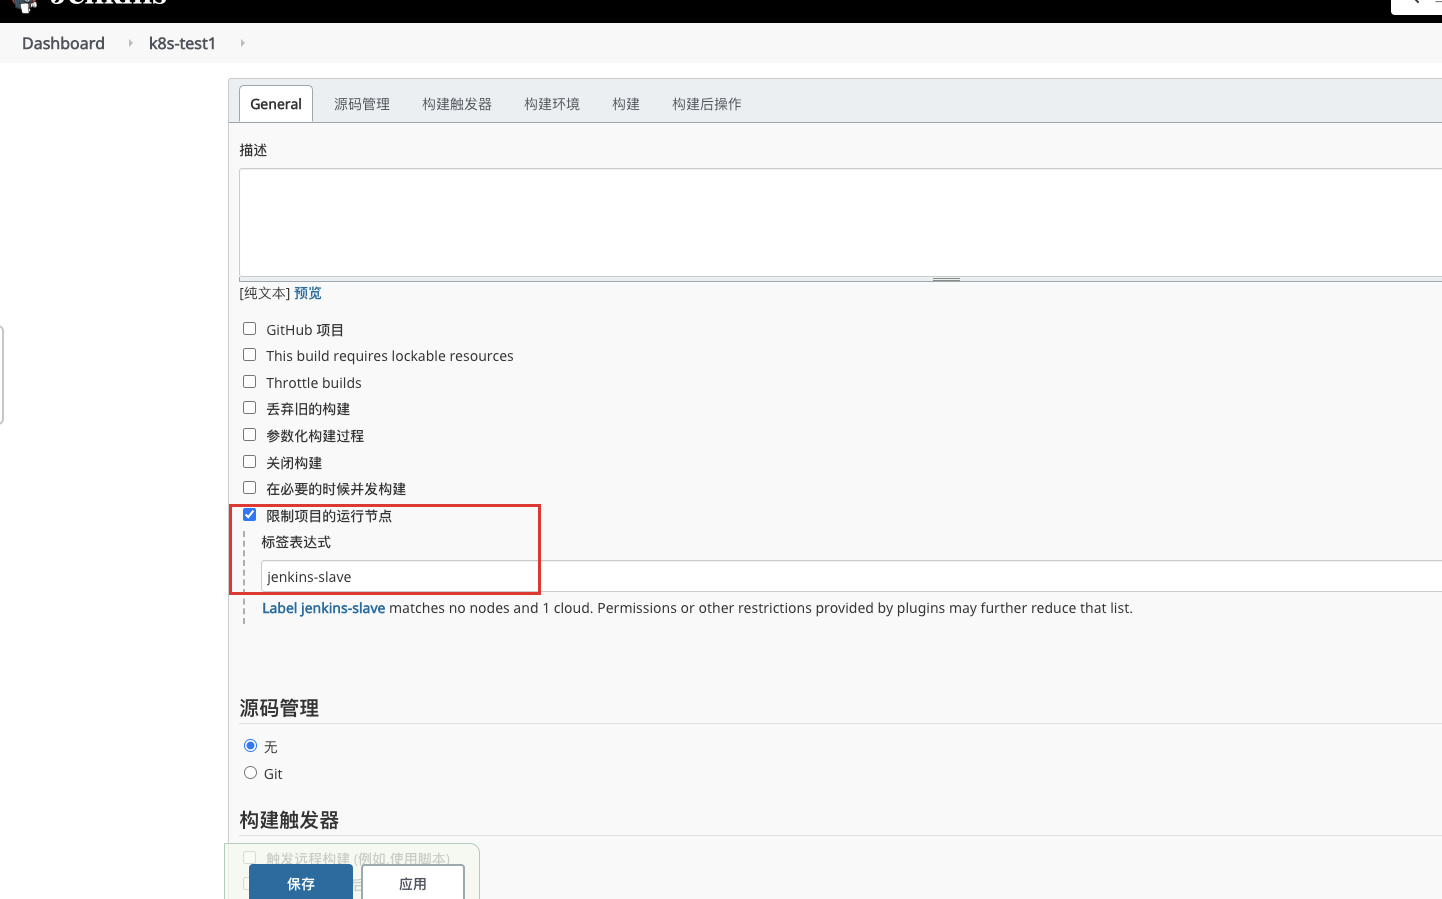This screenshot has height=899, width=1442.
Task: Click the 描述 field label
Action: point(253,150)
